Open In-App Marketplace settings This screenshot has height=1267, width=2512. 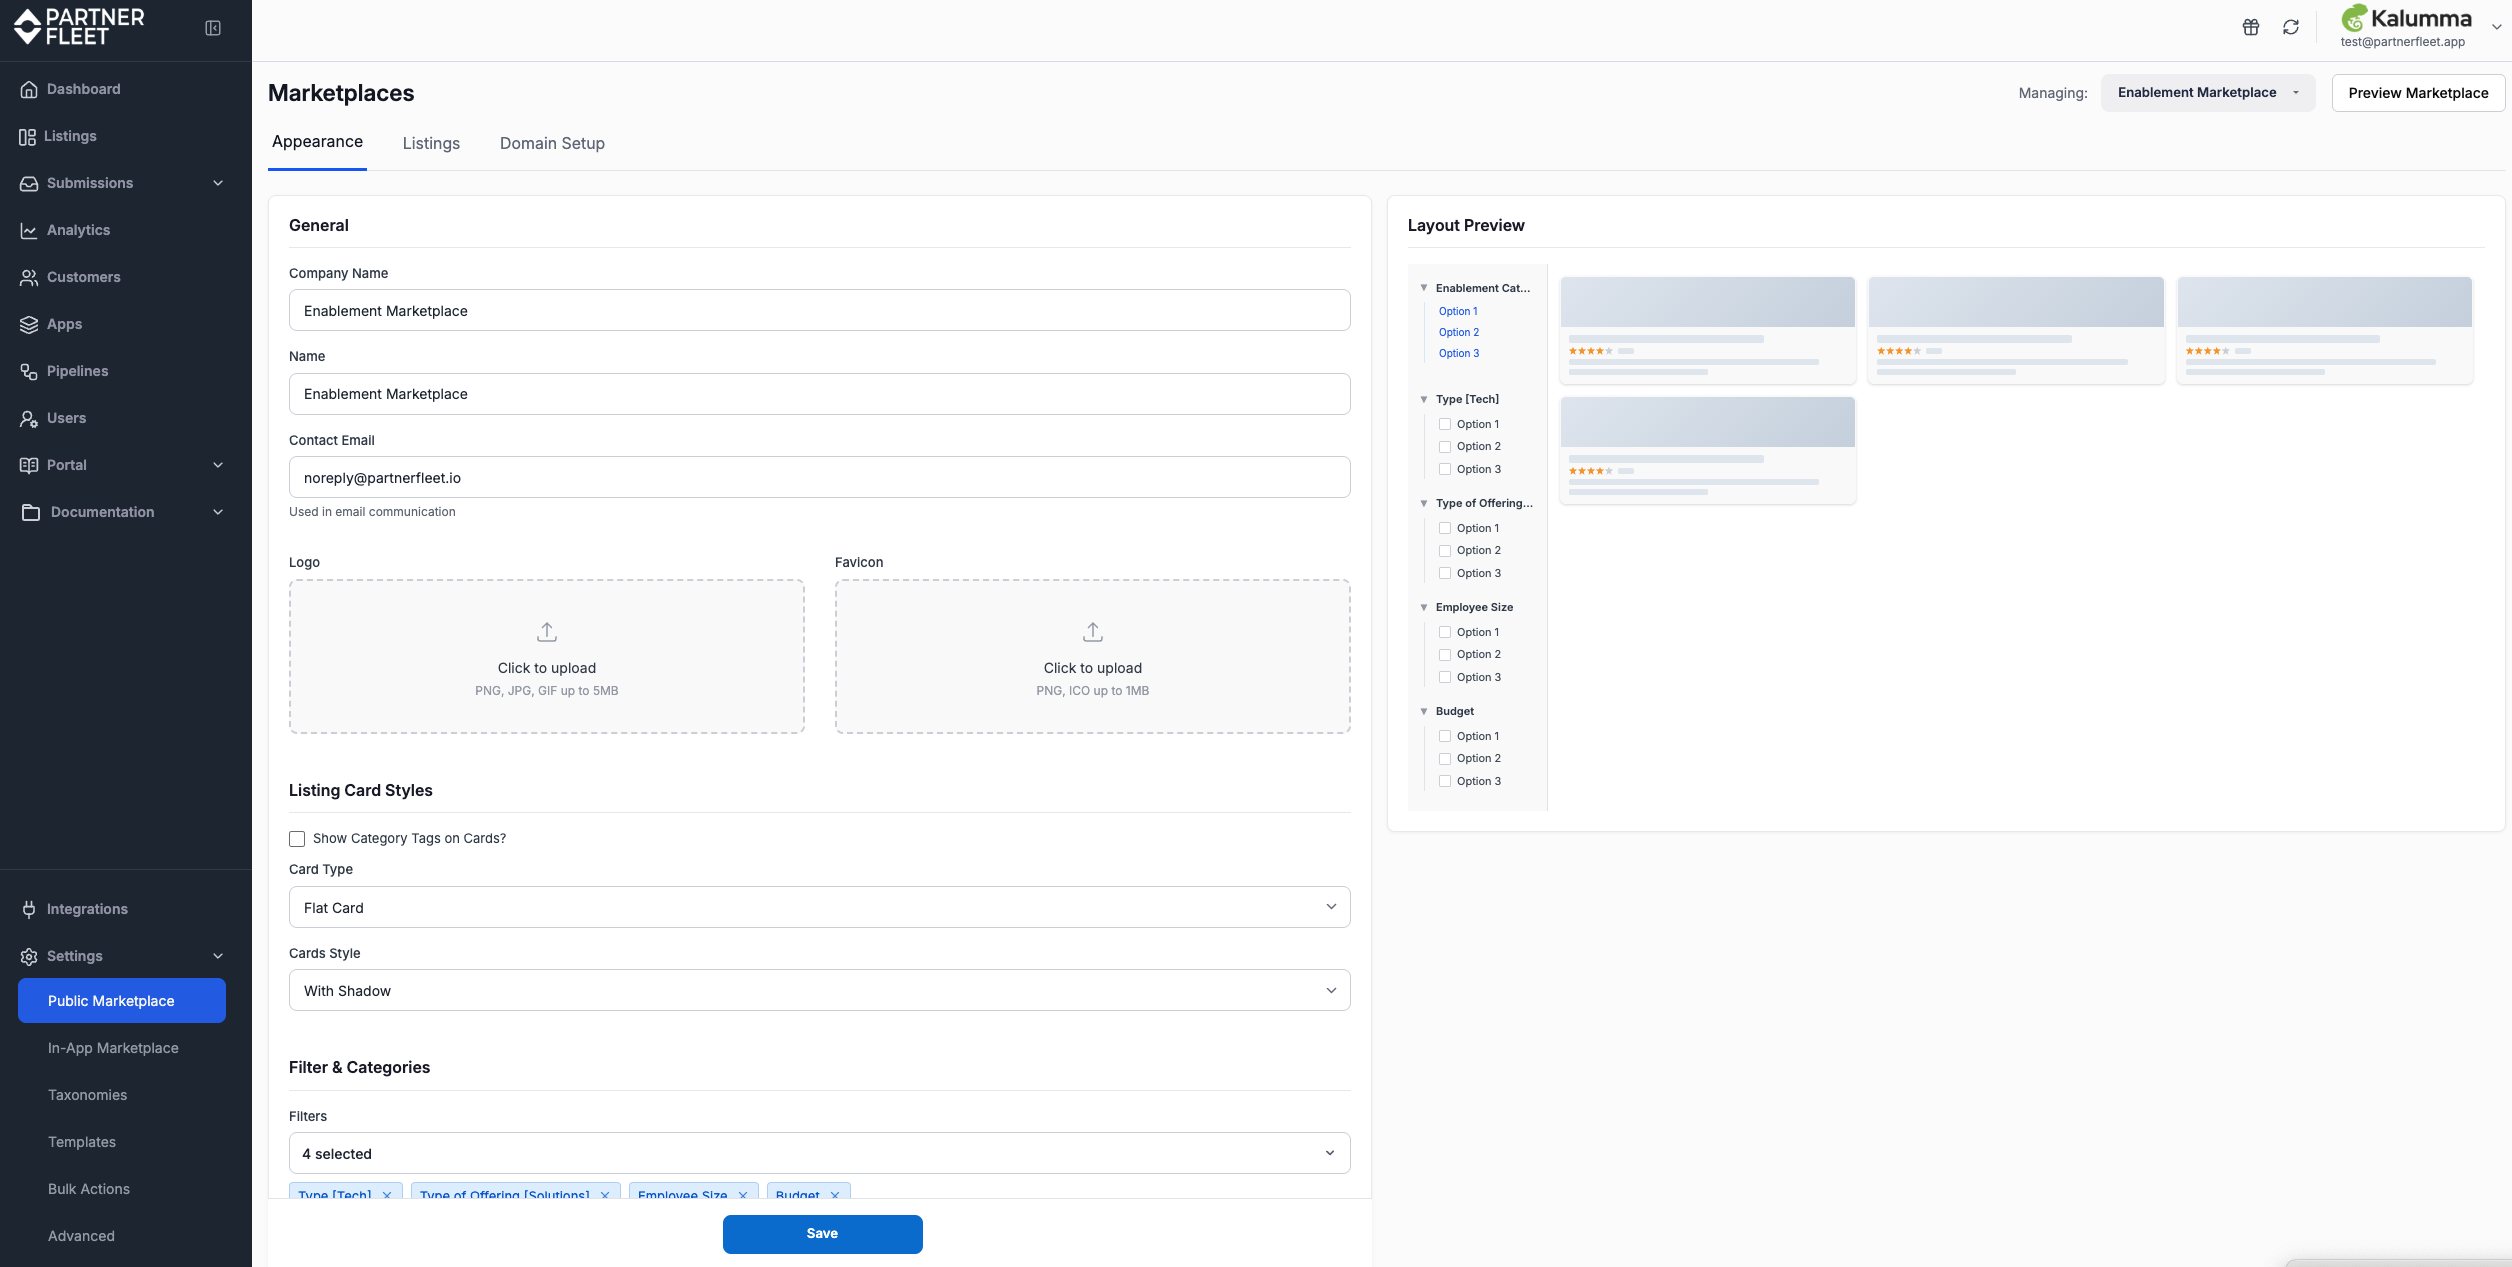click(113, 1048)
